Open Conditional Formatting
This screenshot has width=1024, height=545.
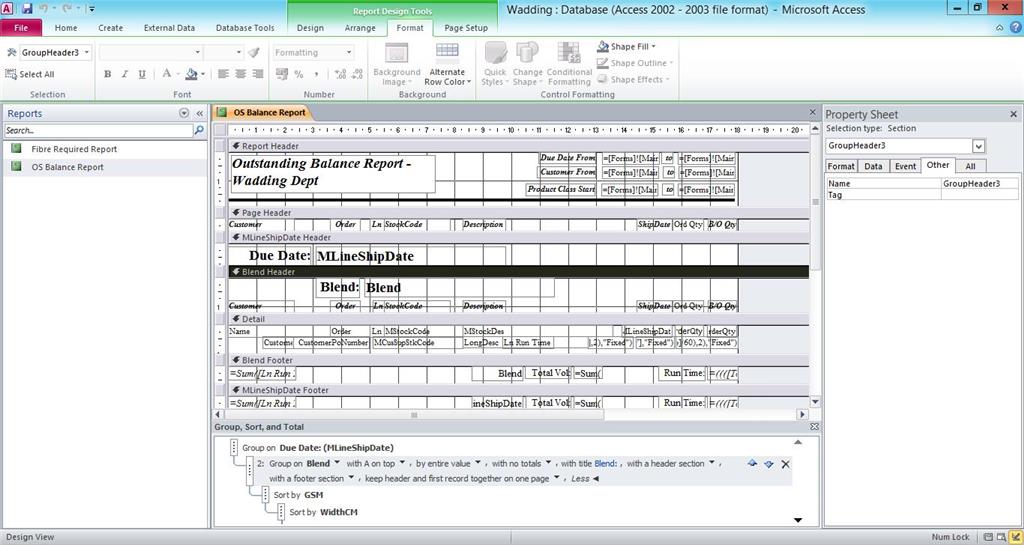pyautogui.click(x=569, y=64)
